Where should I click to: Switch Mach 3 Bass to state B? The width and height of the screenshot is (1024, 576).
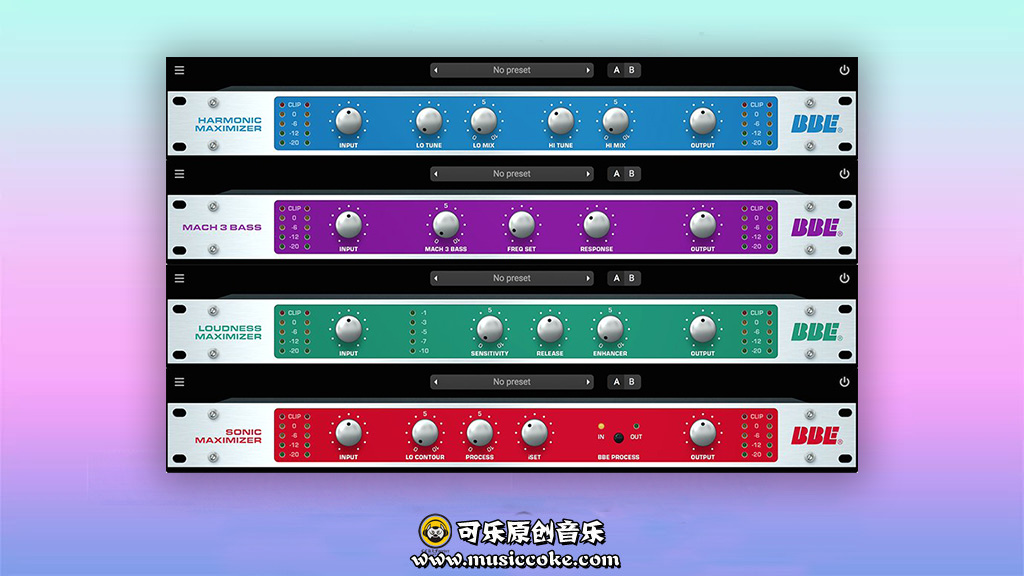[x=632, y=174]
